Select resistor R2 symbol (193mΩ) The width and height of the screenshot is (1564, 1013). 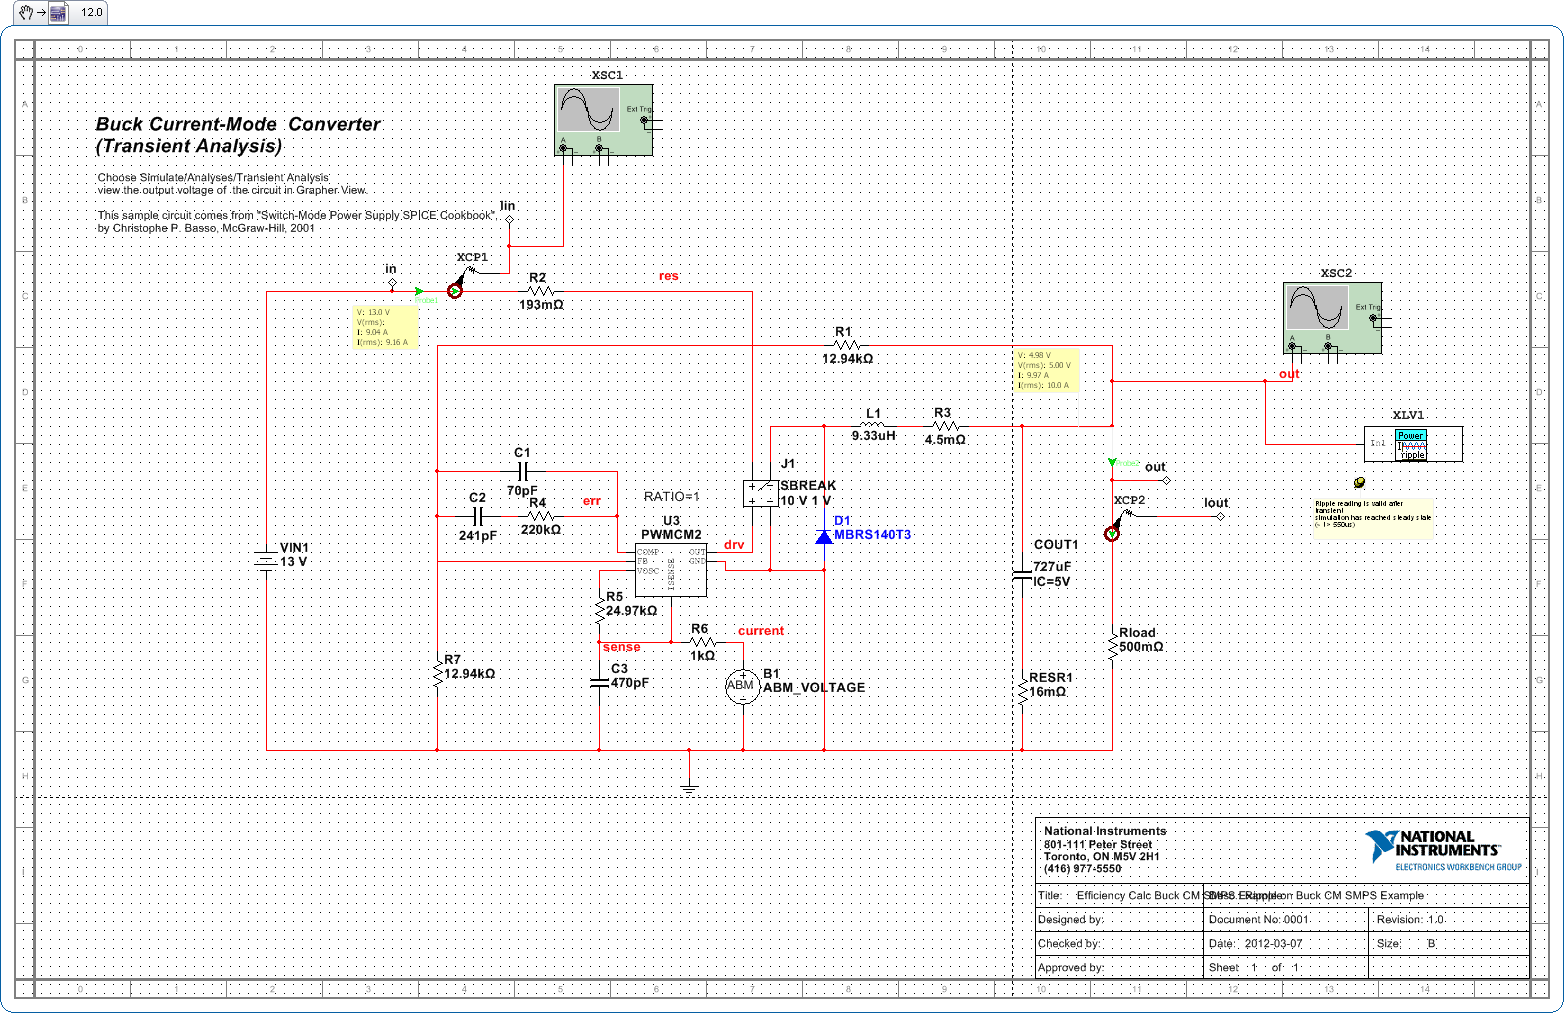(x=540, y=291)
